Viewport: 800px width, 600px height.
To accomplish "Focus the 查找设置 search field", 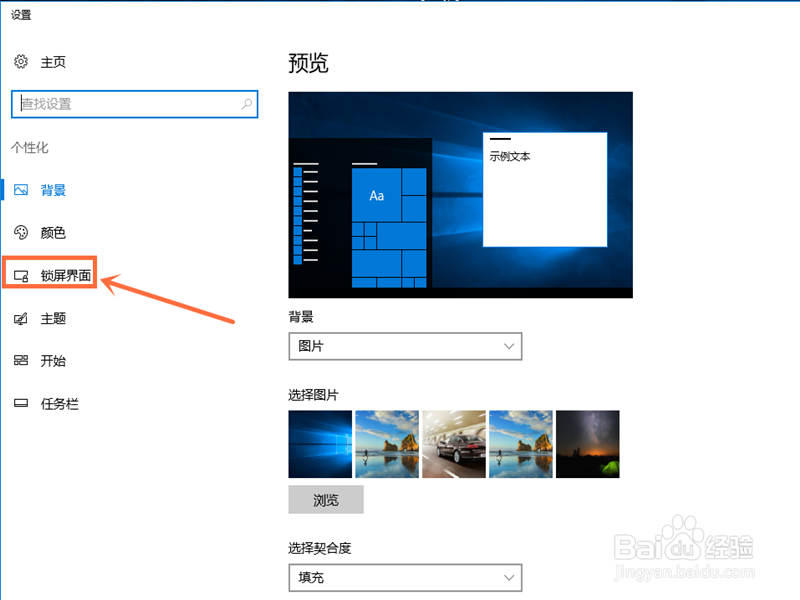I will 135,104.
